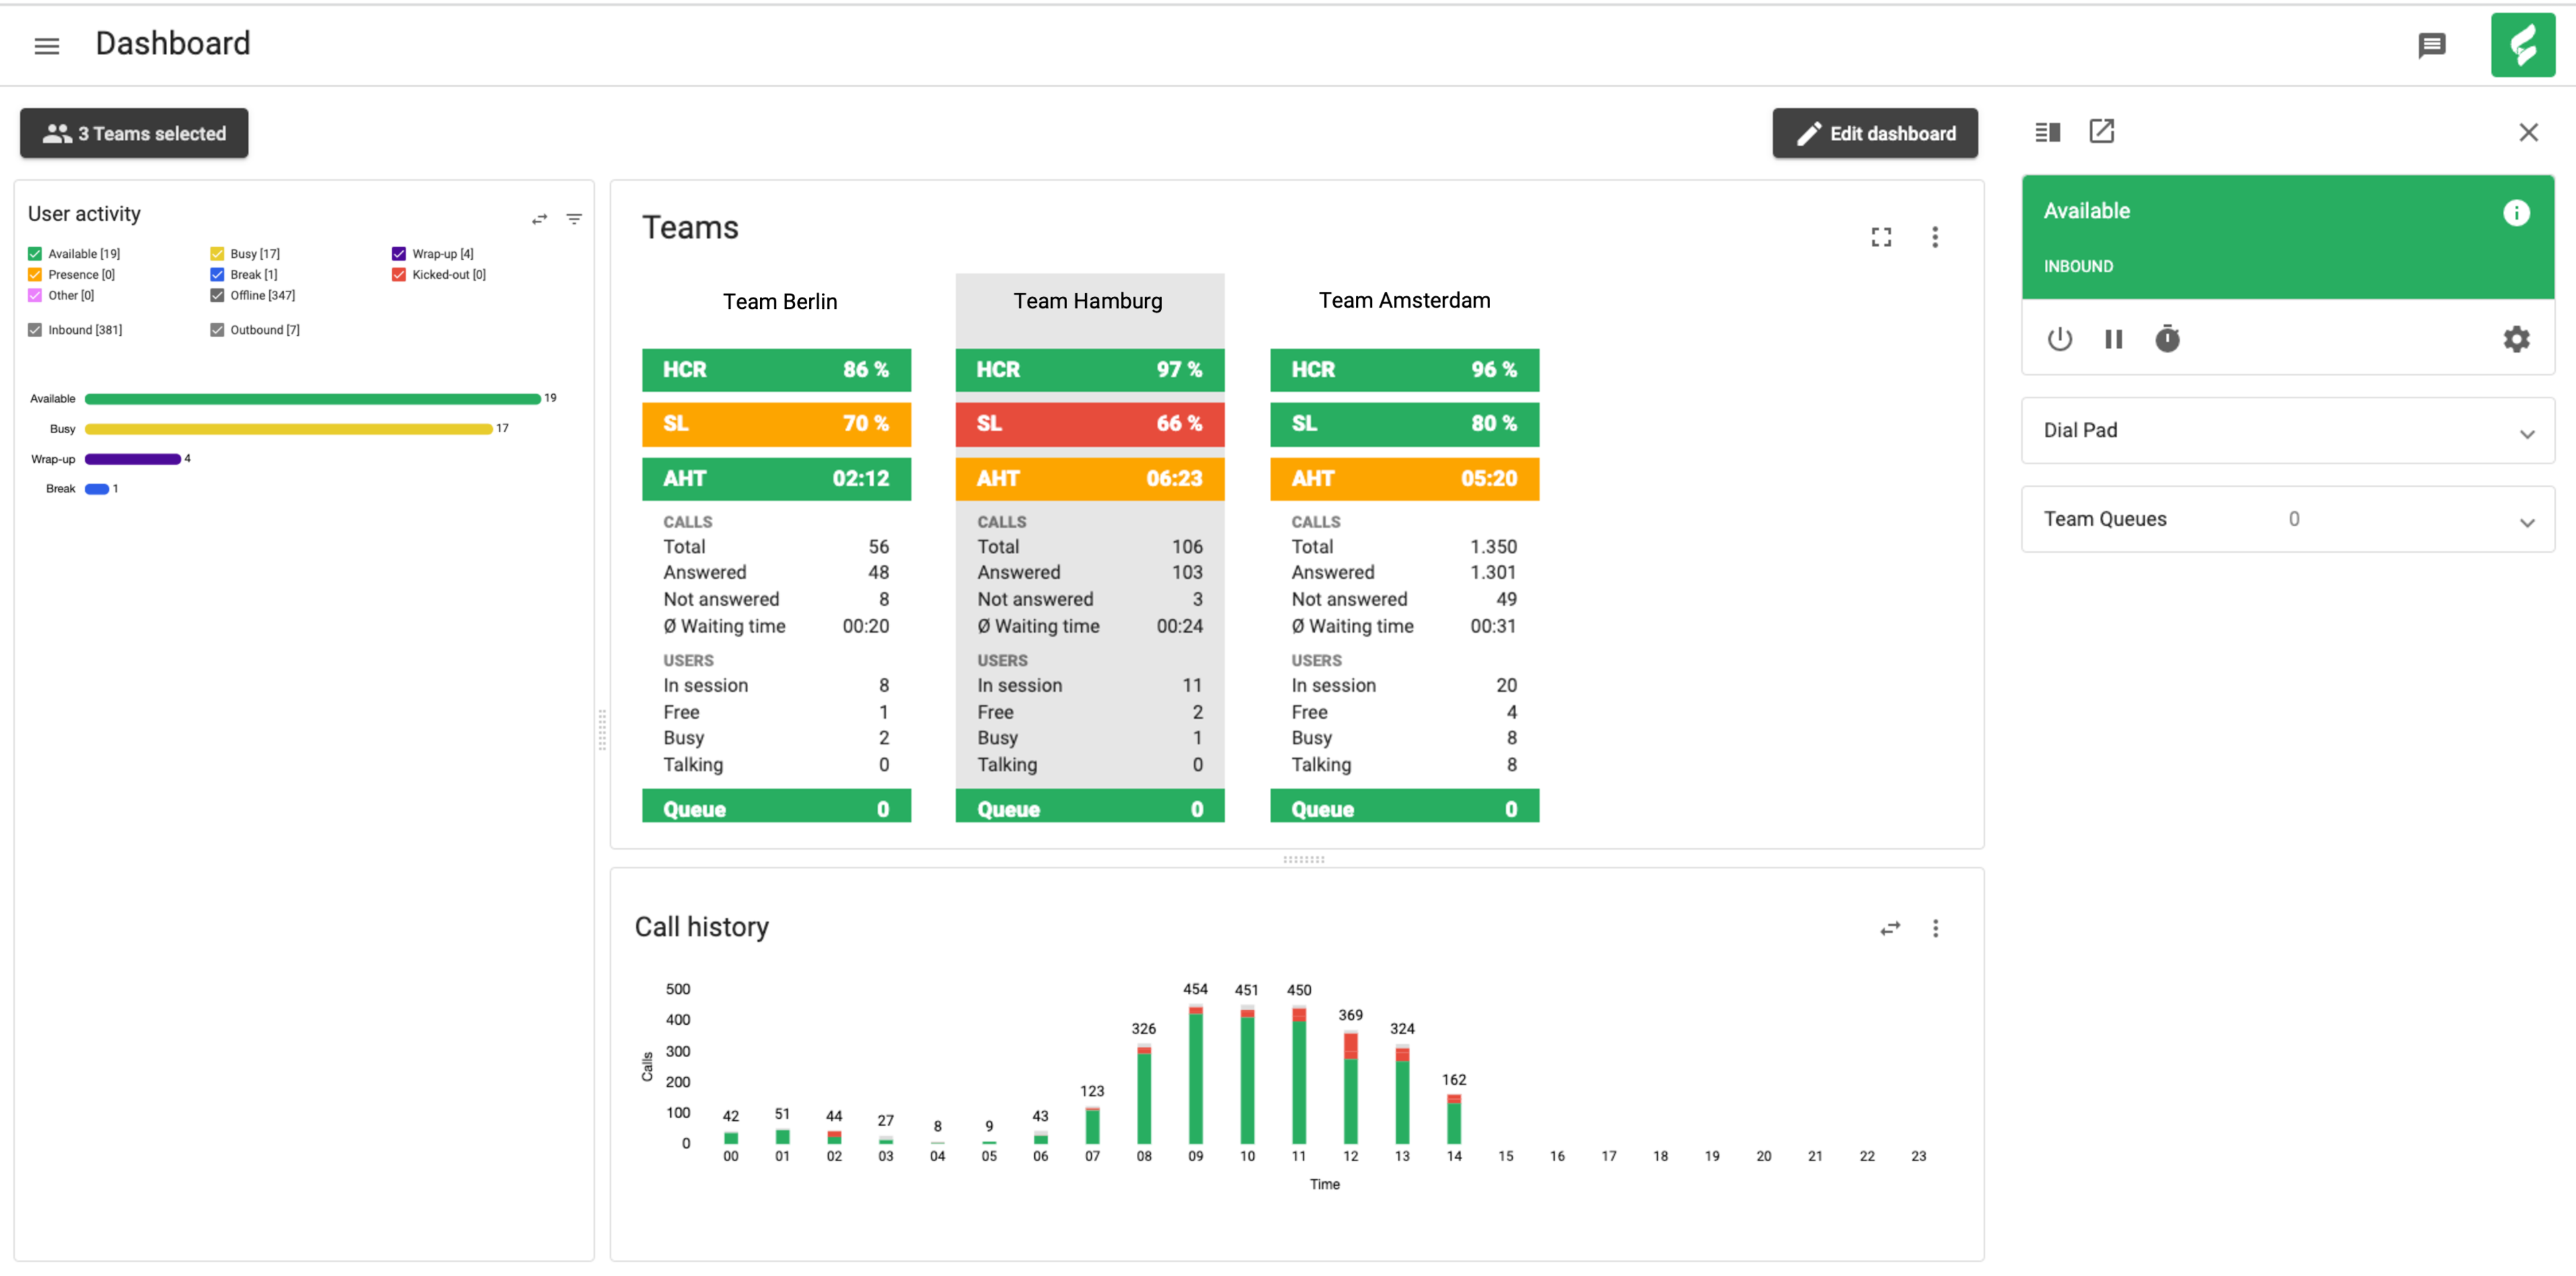Click the blue Break activity bar
This screenshot has width=2576, height=1276.
tap(97, 490)
